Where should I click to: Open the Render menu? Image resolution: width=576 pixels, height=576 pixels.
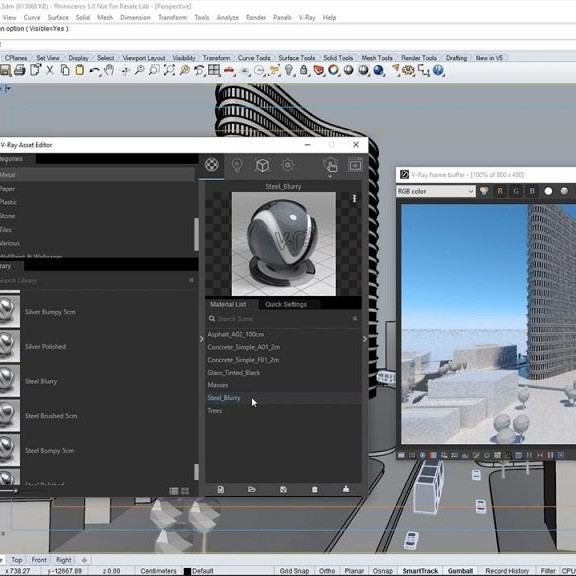[256, 18]
